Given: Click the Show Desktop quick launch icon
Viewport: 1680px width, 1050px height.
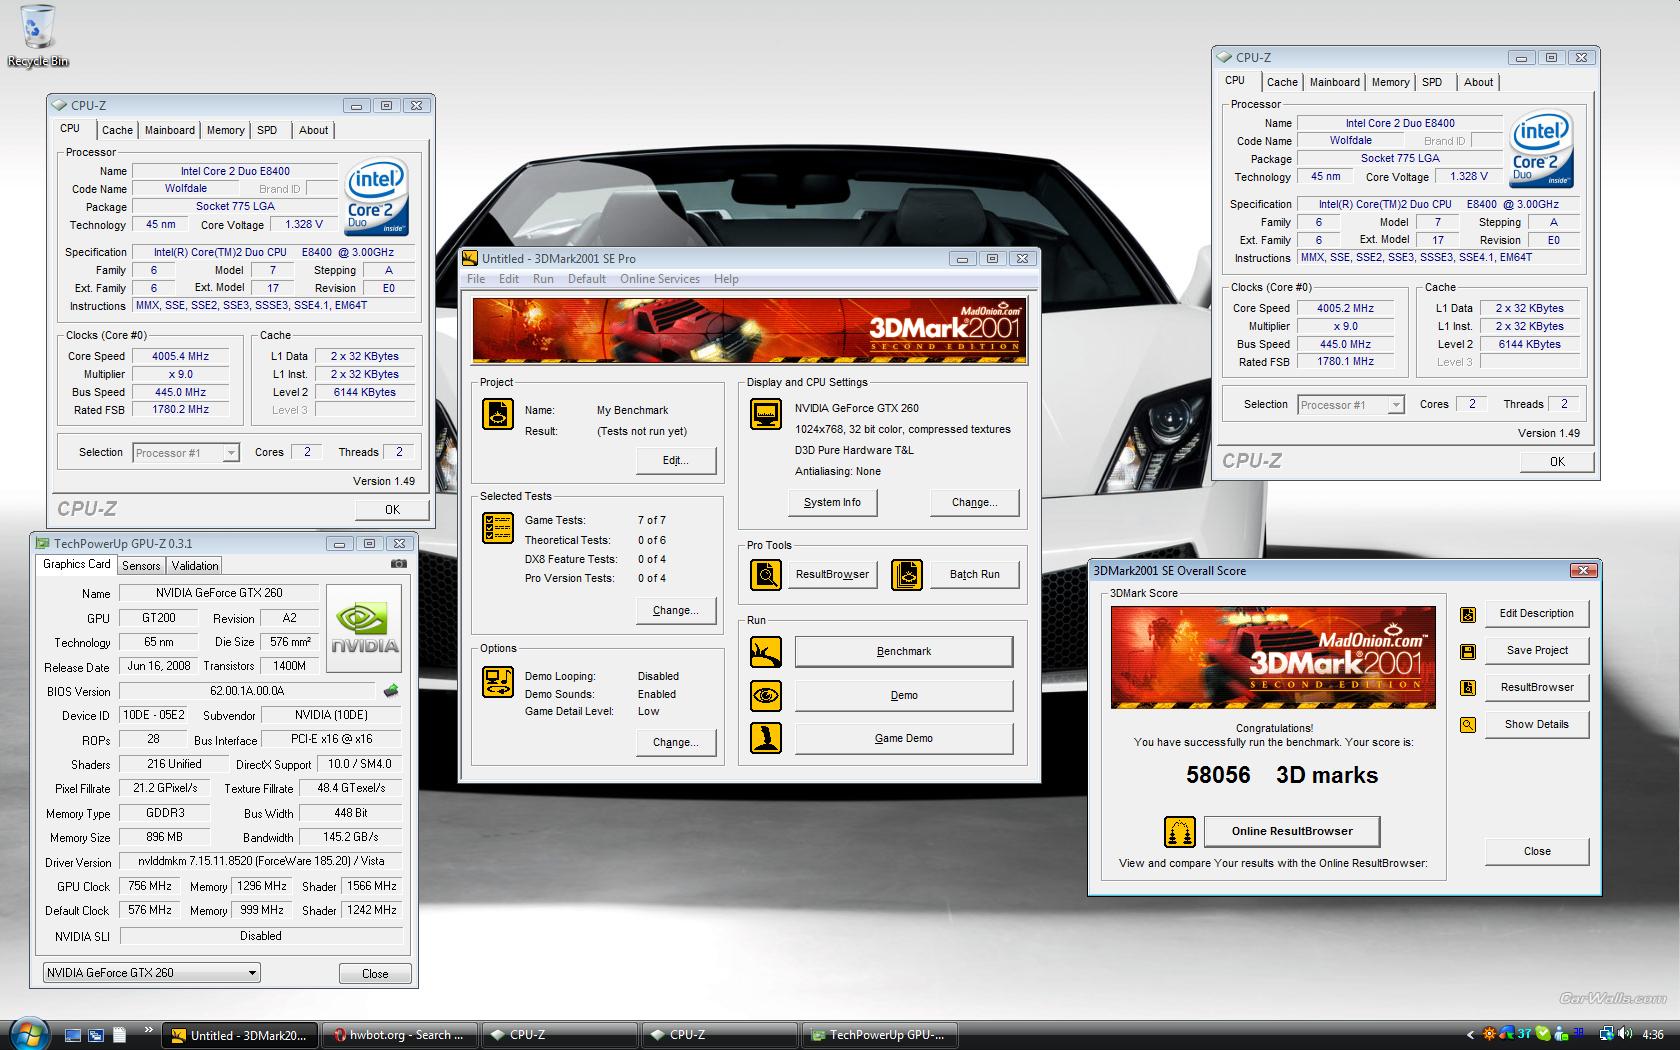Looking at the screenshot, I should (x=73, y=1035).
